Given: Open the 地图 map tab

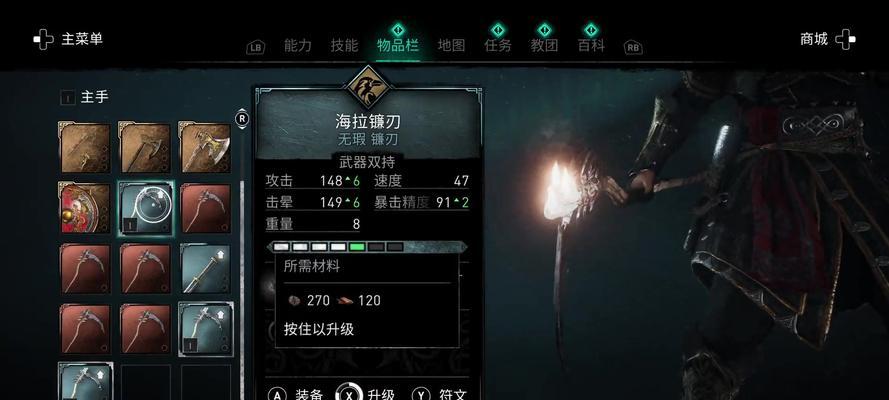Looking at the screenshot, I should tap(451, 45).
